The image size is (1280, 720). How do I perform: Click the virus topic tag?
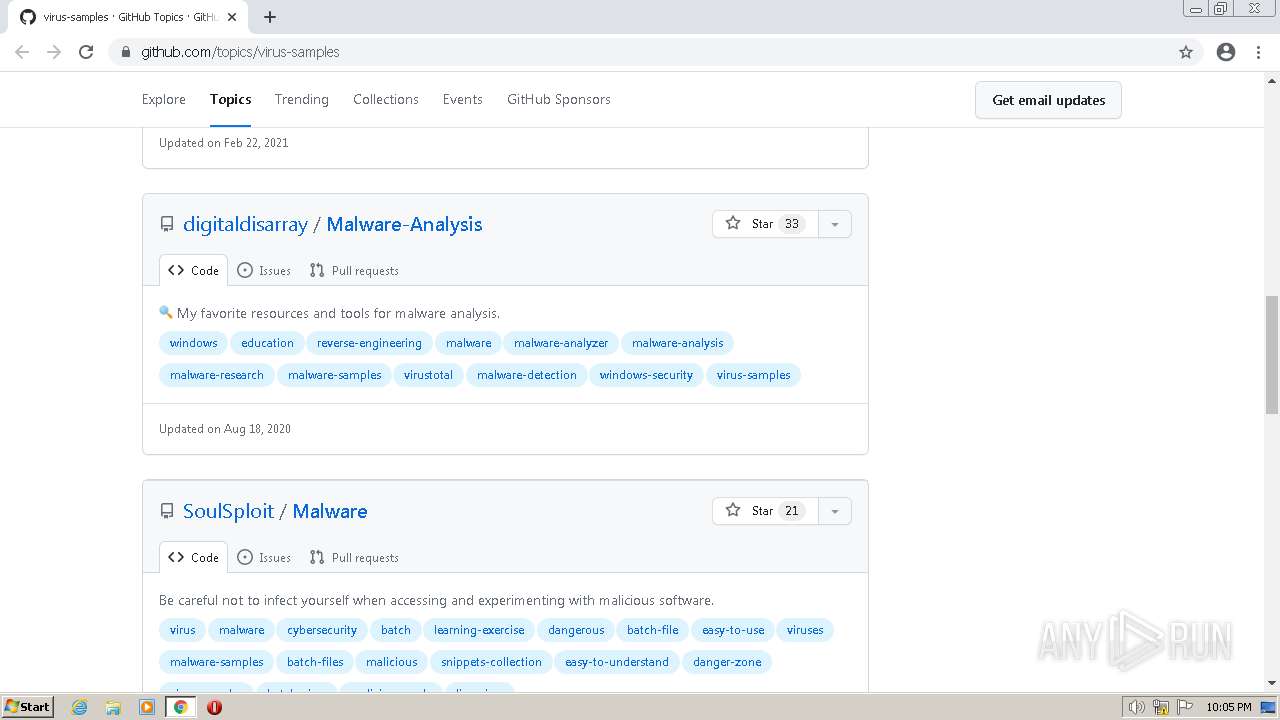point(183,630)
